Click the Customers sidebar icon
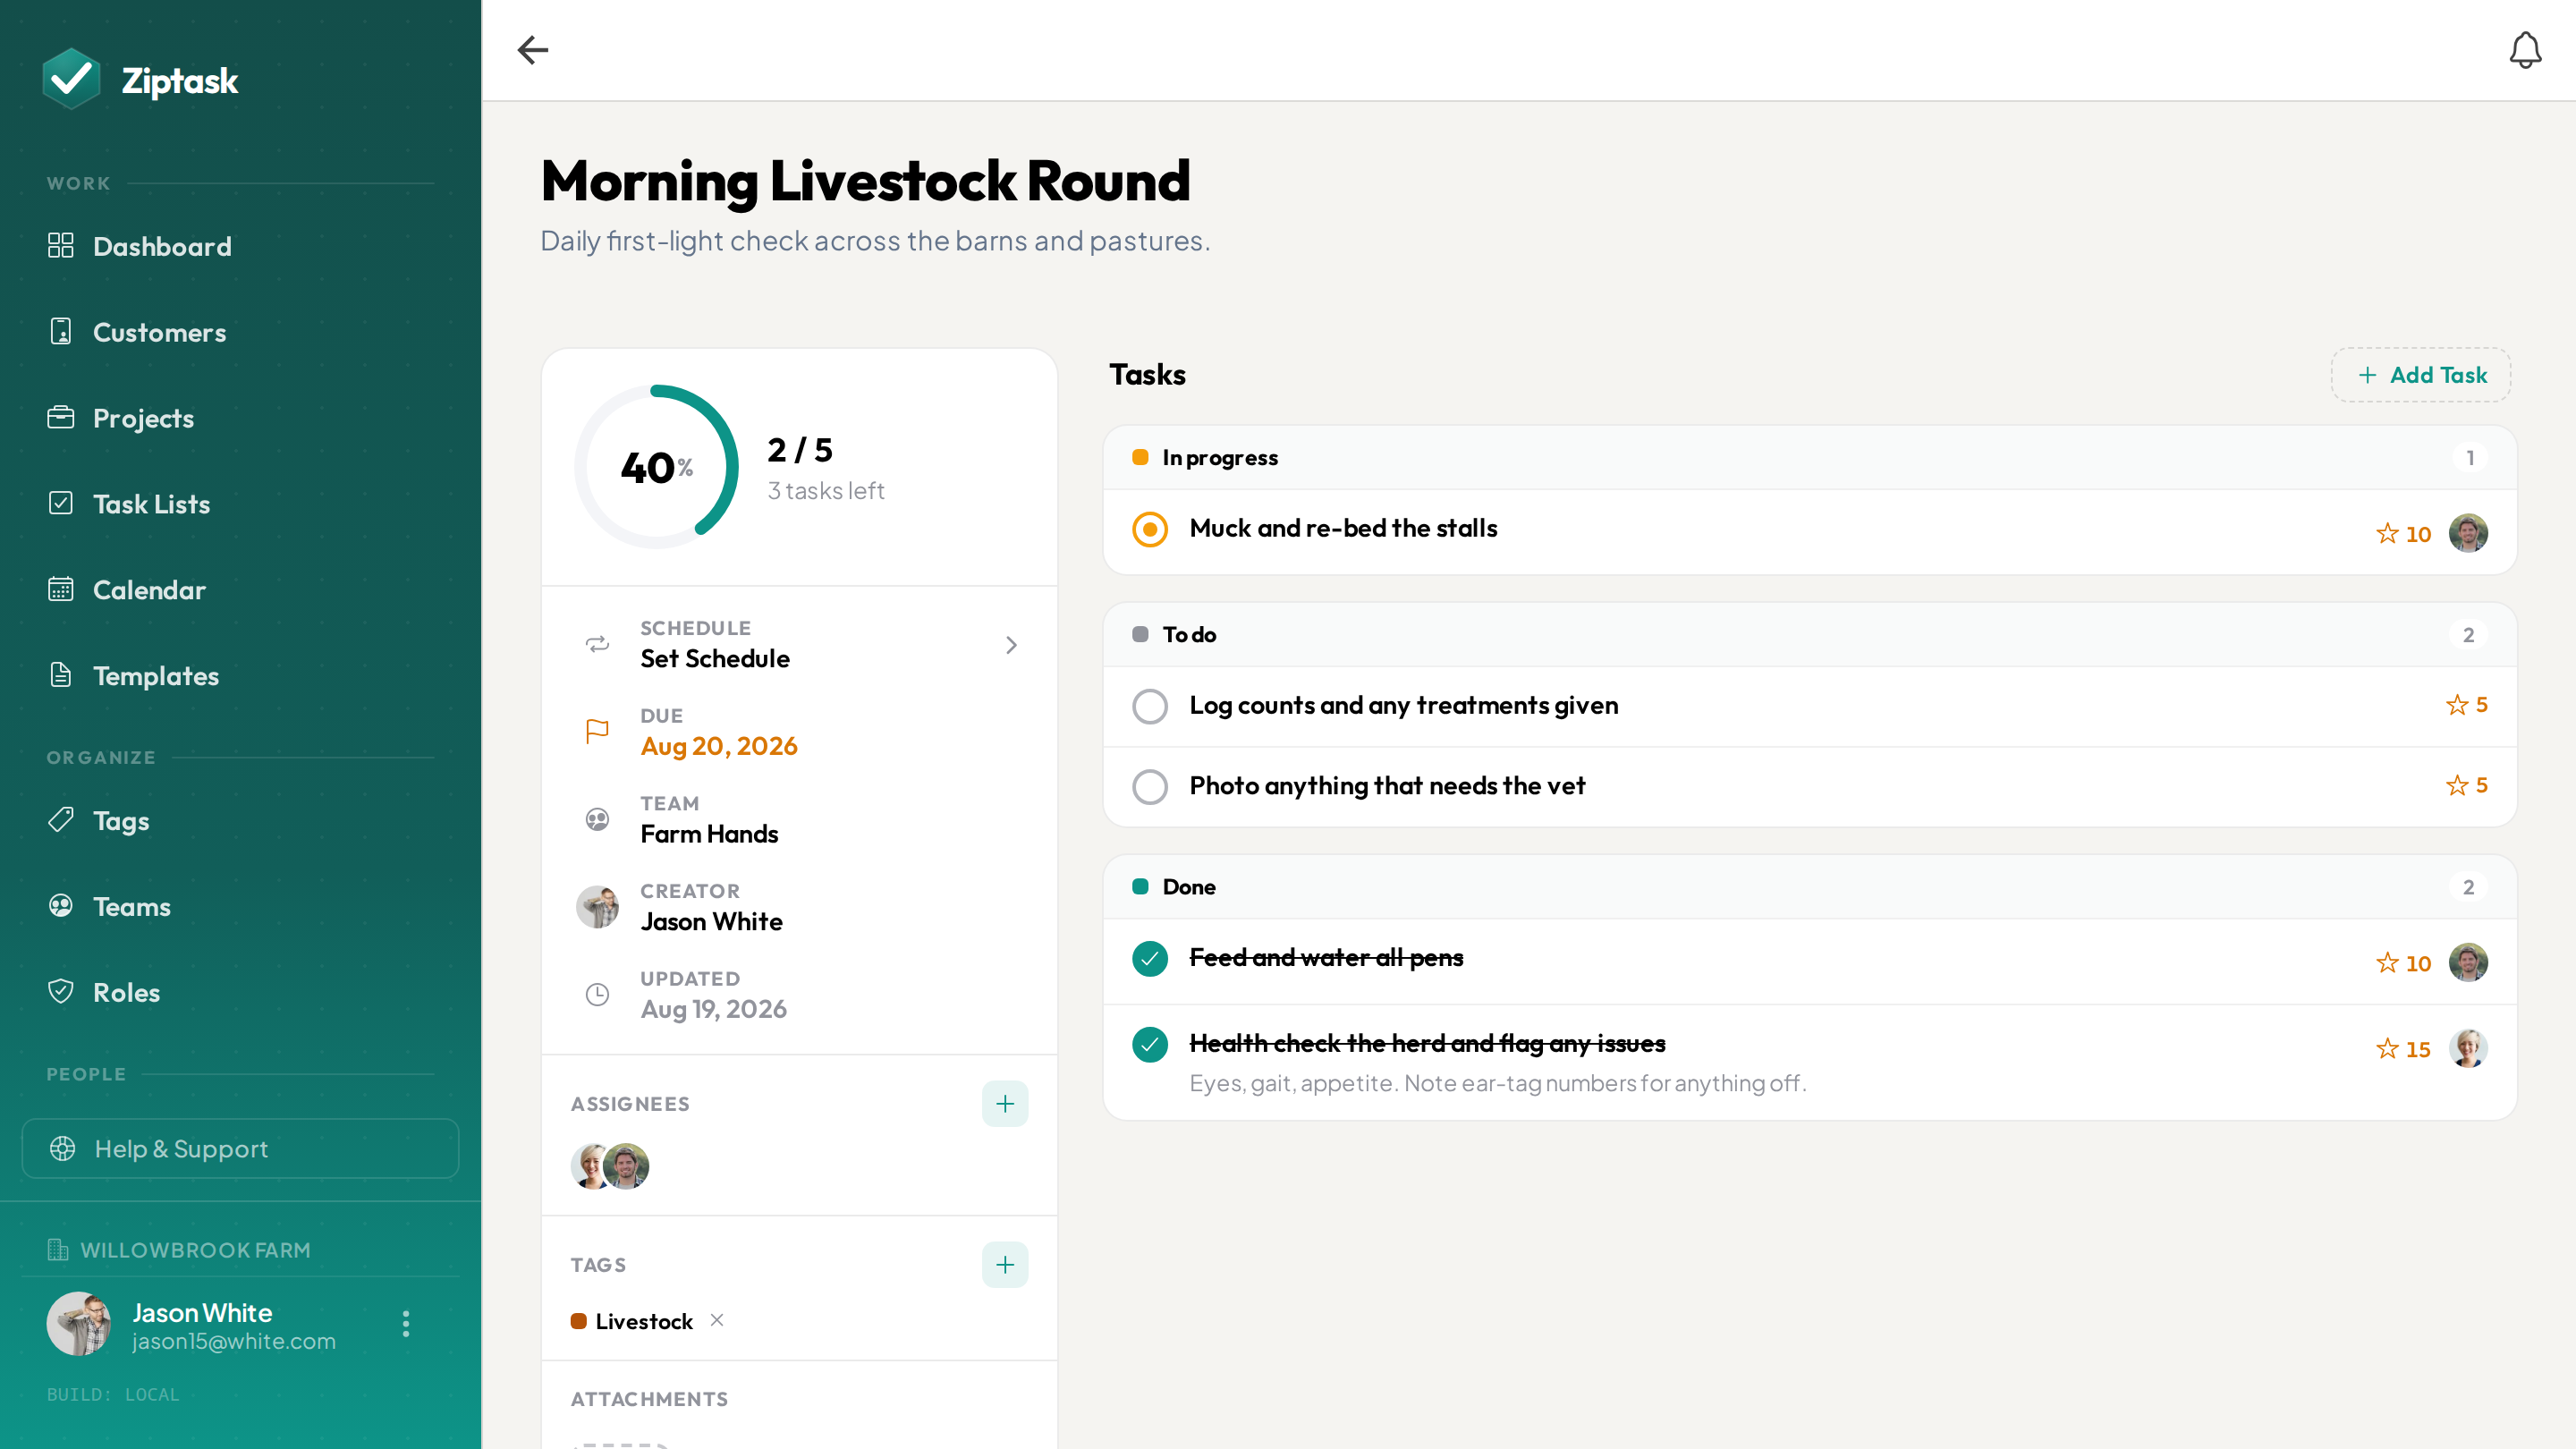 point(61,331)
